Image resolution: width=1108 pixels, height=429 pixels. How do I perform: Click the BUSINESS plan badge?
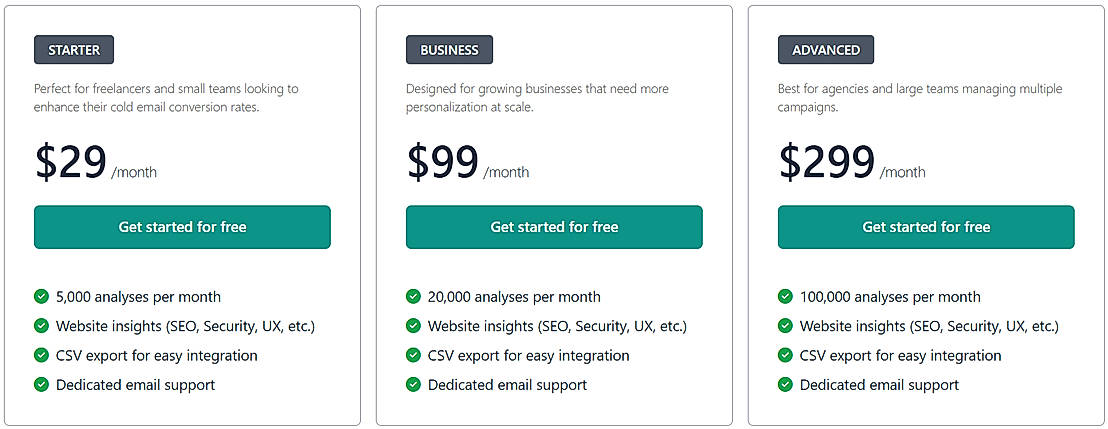[x=449, y=50]
